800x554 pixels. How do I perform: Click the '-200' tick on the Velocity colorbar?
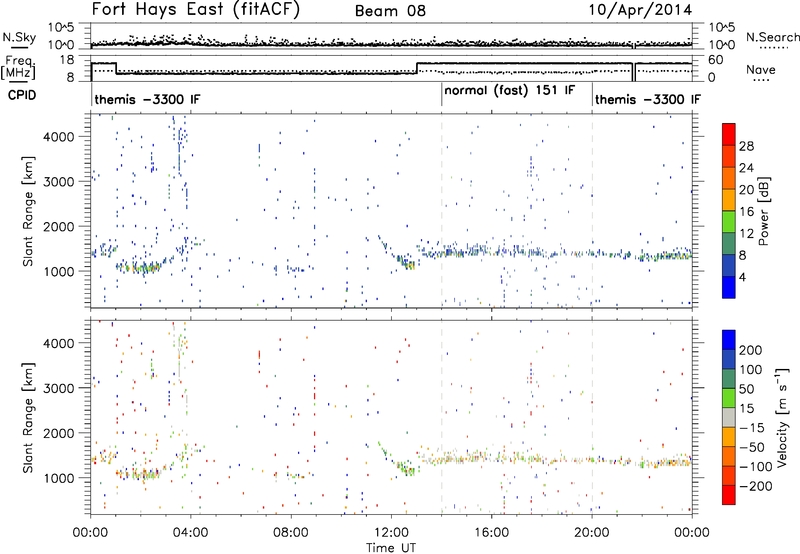pos(756,486)
